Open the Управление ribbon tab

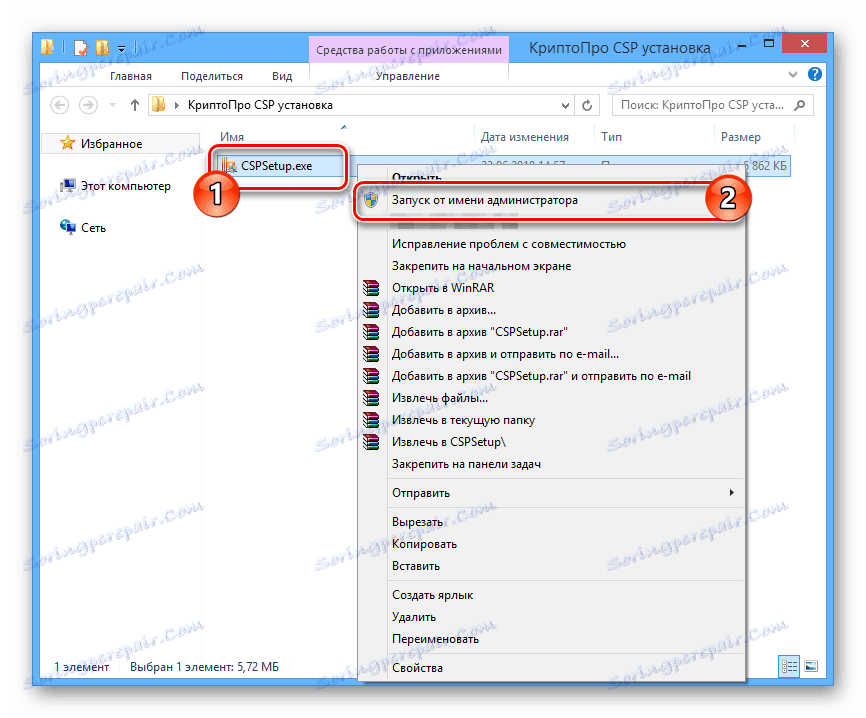408,76
